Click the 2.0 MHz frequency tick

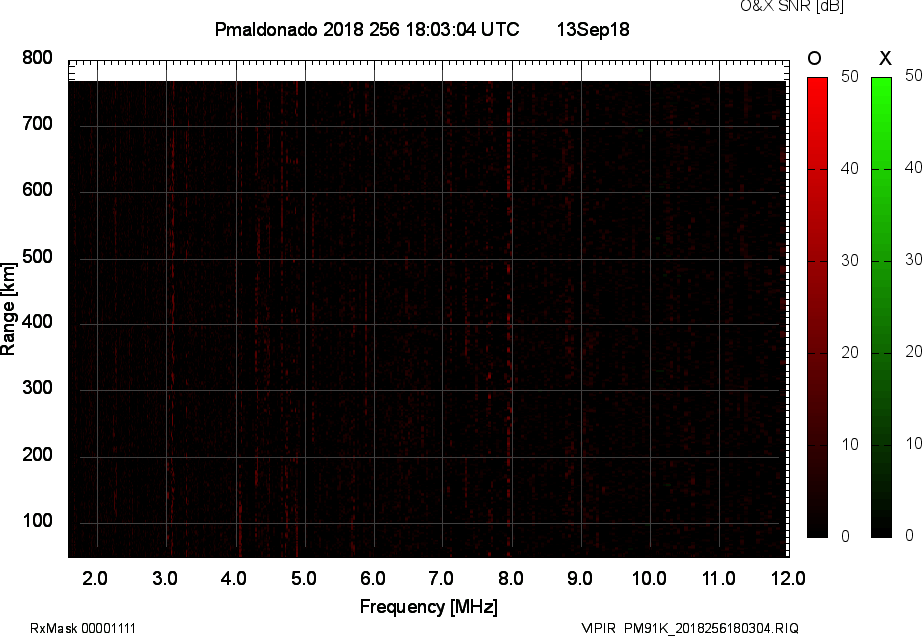click(x=98, y=577)
